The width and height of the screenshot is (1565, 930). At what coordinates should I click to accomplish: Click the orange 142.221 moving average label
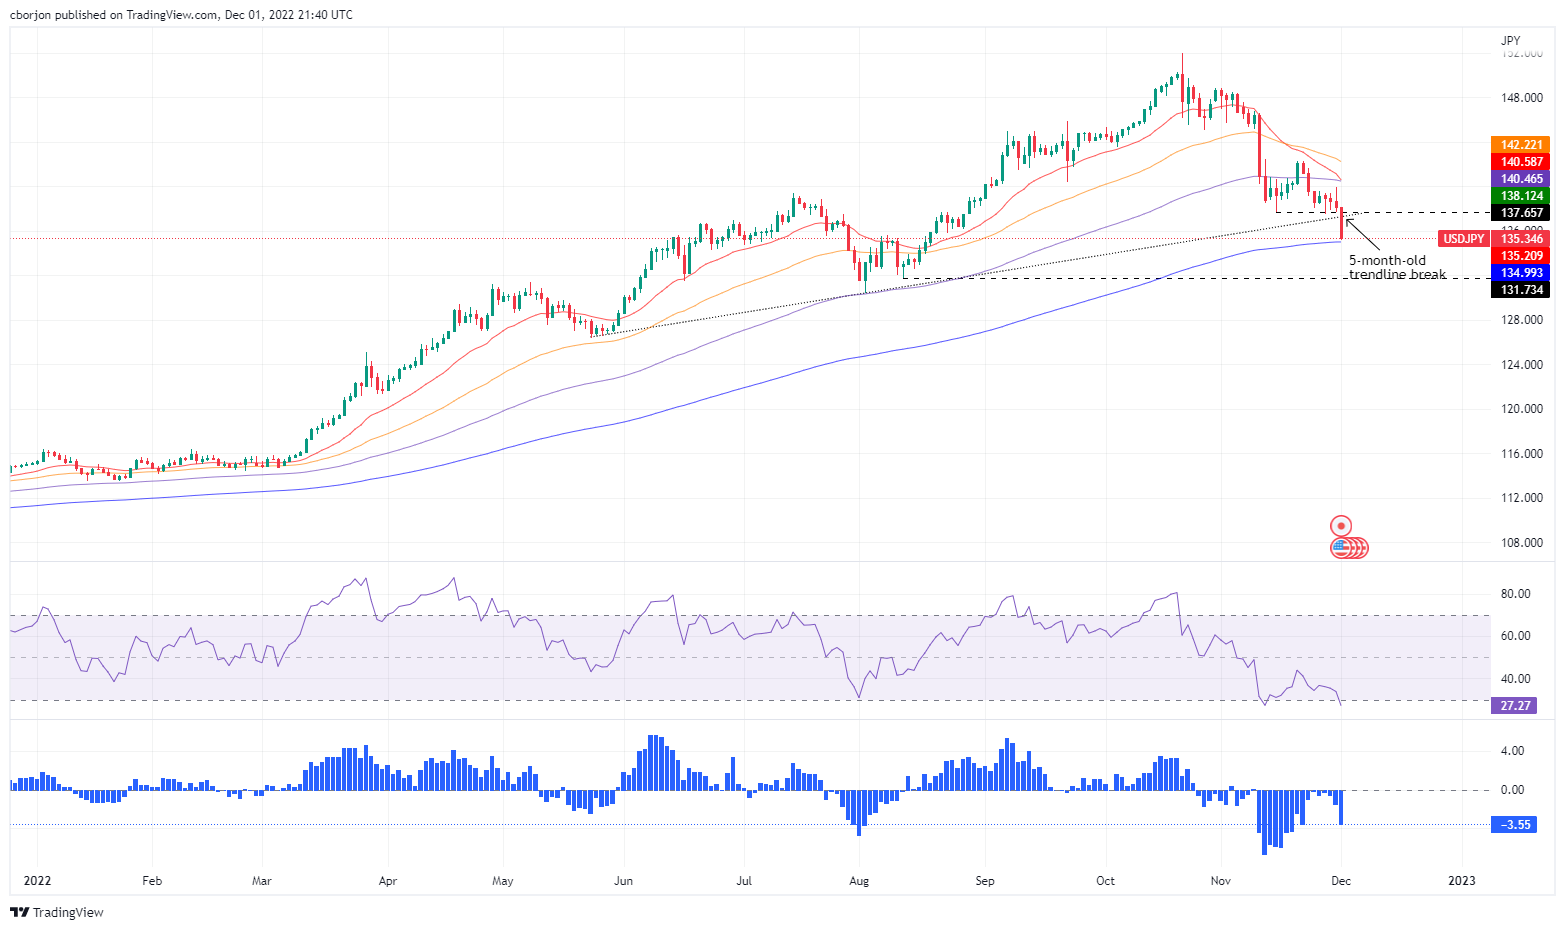(x=1520, y=145)
